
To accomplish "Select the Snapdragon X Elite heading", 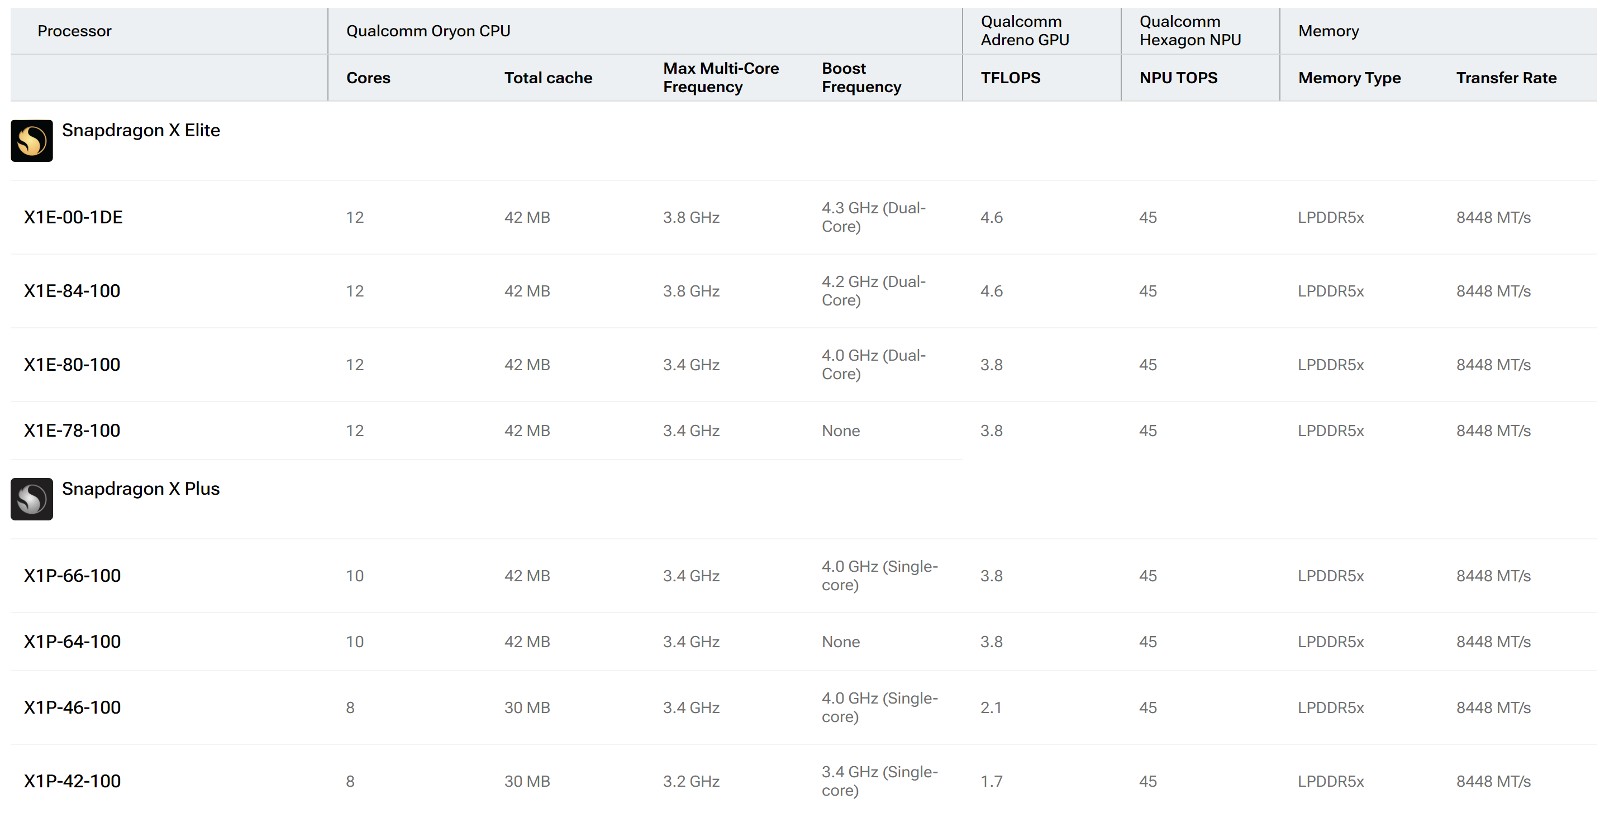I will 141,130.
